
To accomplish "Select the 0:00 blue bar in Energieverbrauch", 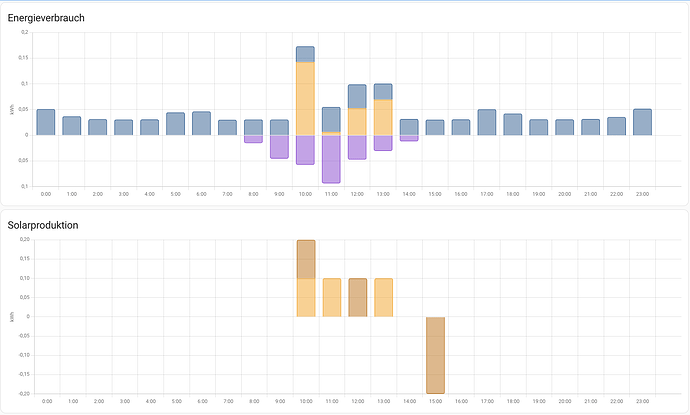I will (x=46, y=122).
